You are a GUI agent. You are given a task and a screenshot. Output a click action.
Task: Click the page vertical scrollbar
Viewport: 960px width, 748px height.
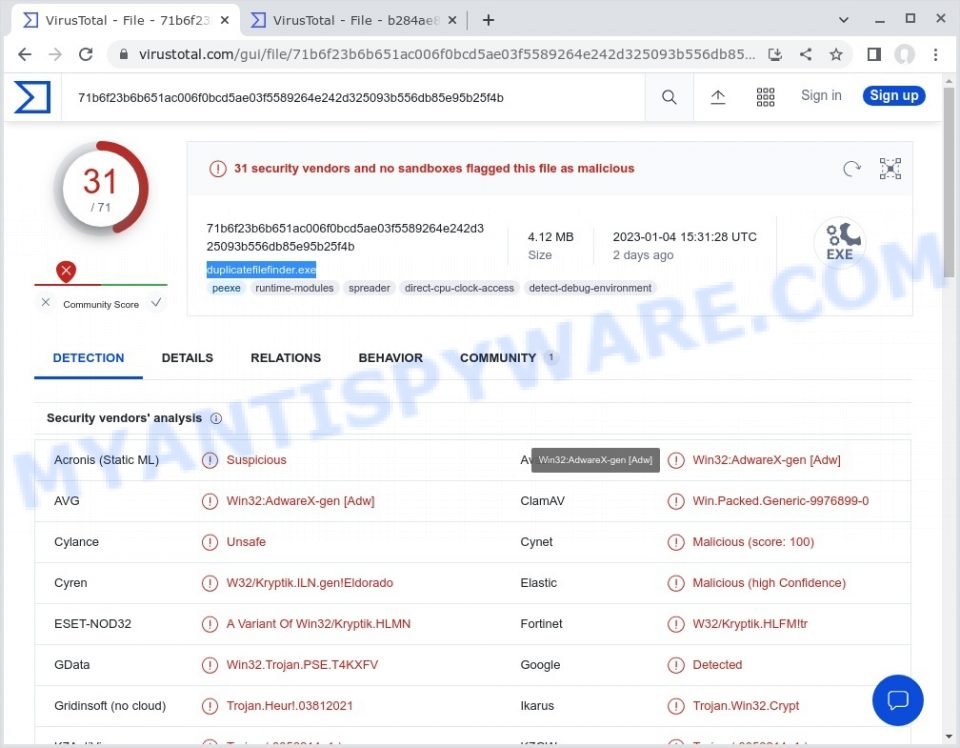coord(949,184)
